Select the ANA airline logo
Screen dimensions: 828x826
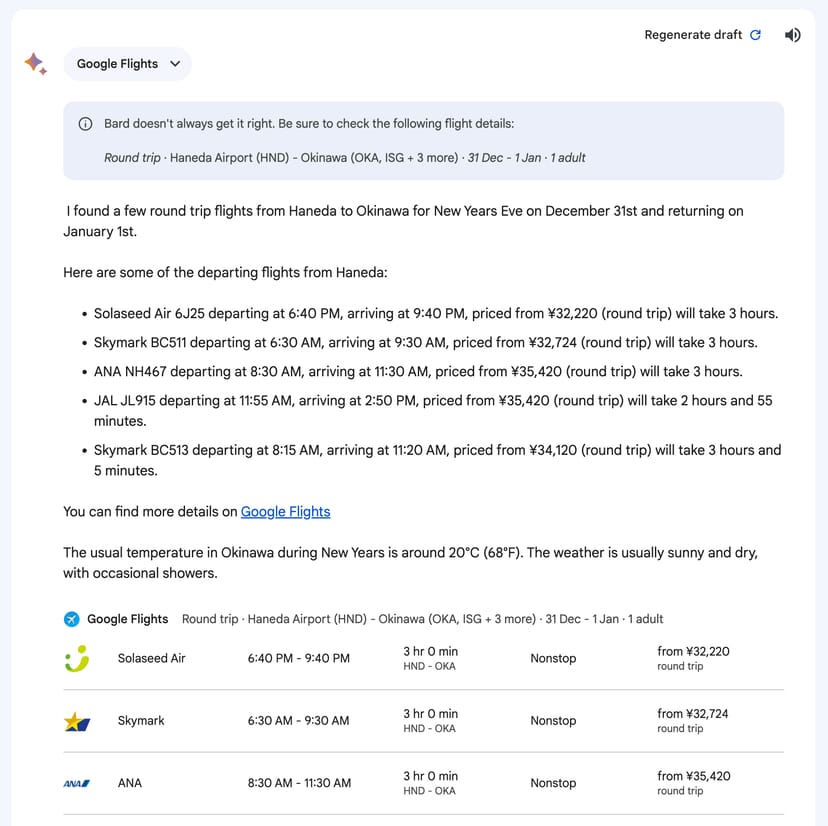pyautogui.click(x=76, y=783)
